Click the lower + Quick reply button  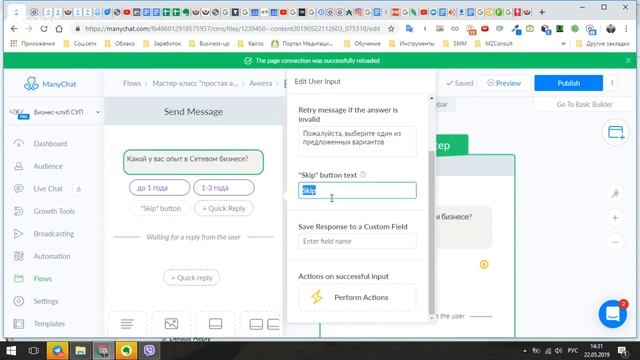tap(191, 278)
